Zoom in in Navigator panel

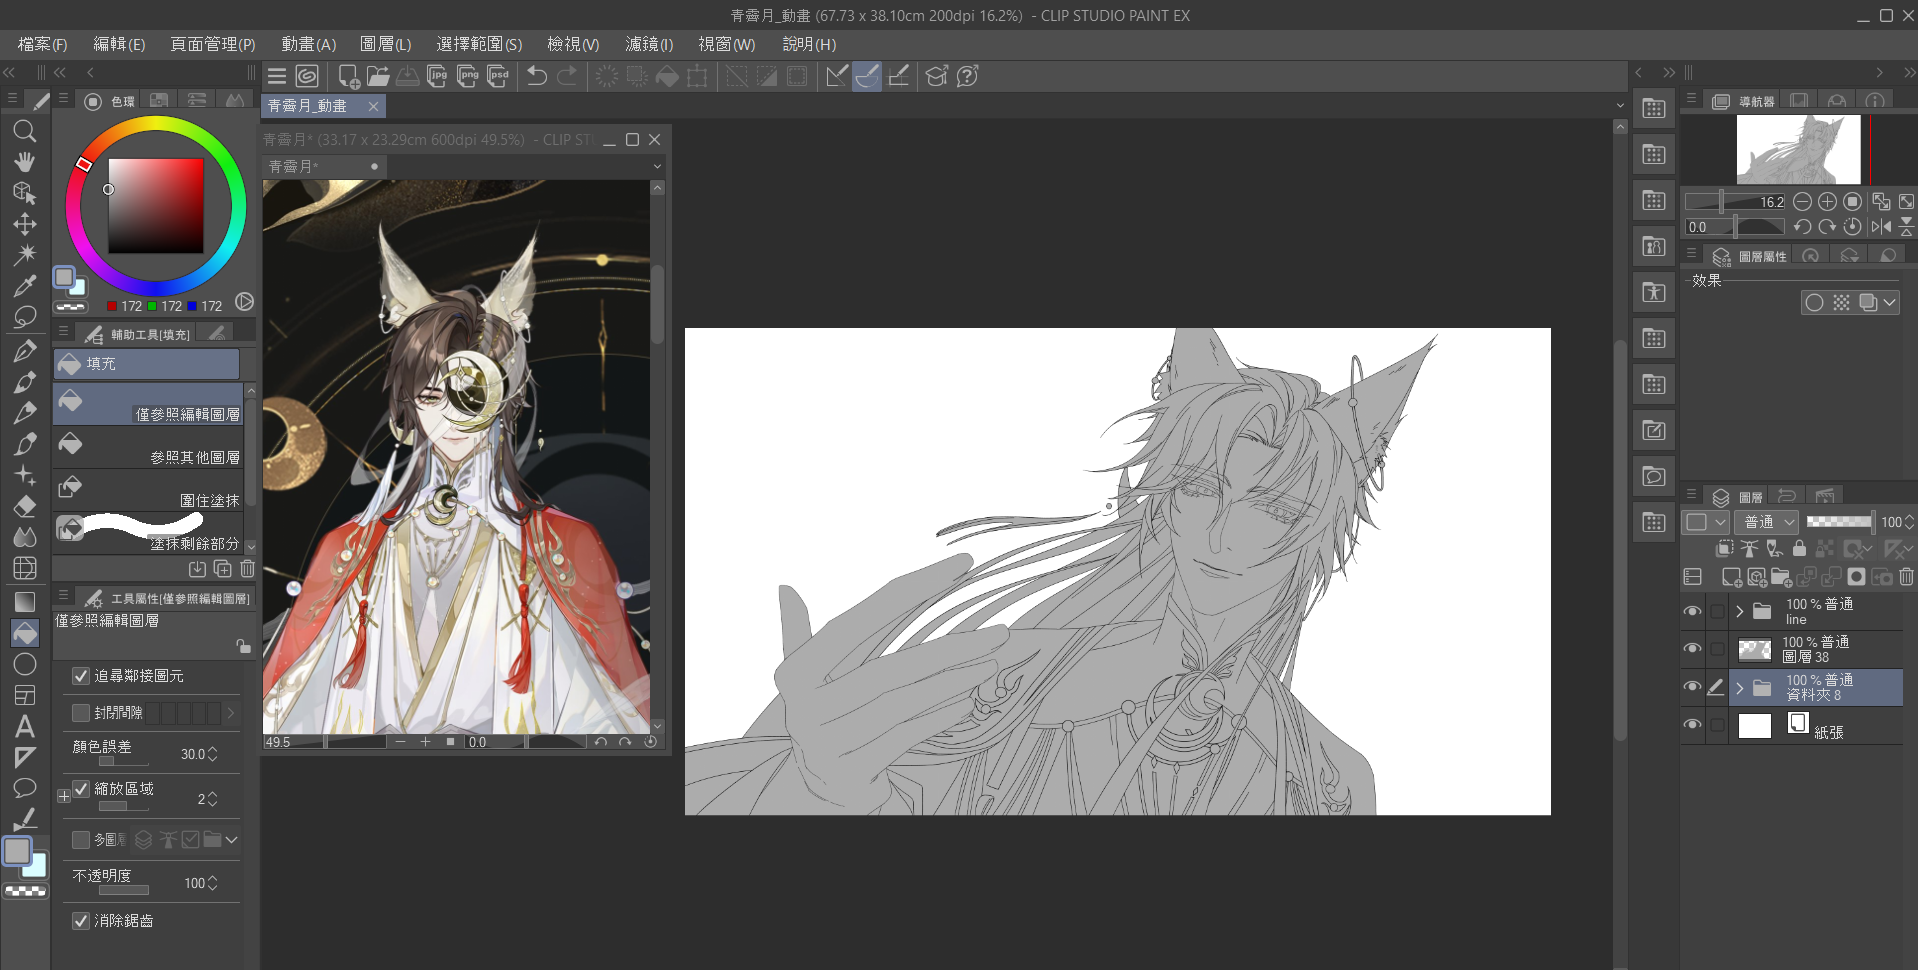pyautogui.click(x=1827, y=201)
